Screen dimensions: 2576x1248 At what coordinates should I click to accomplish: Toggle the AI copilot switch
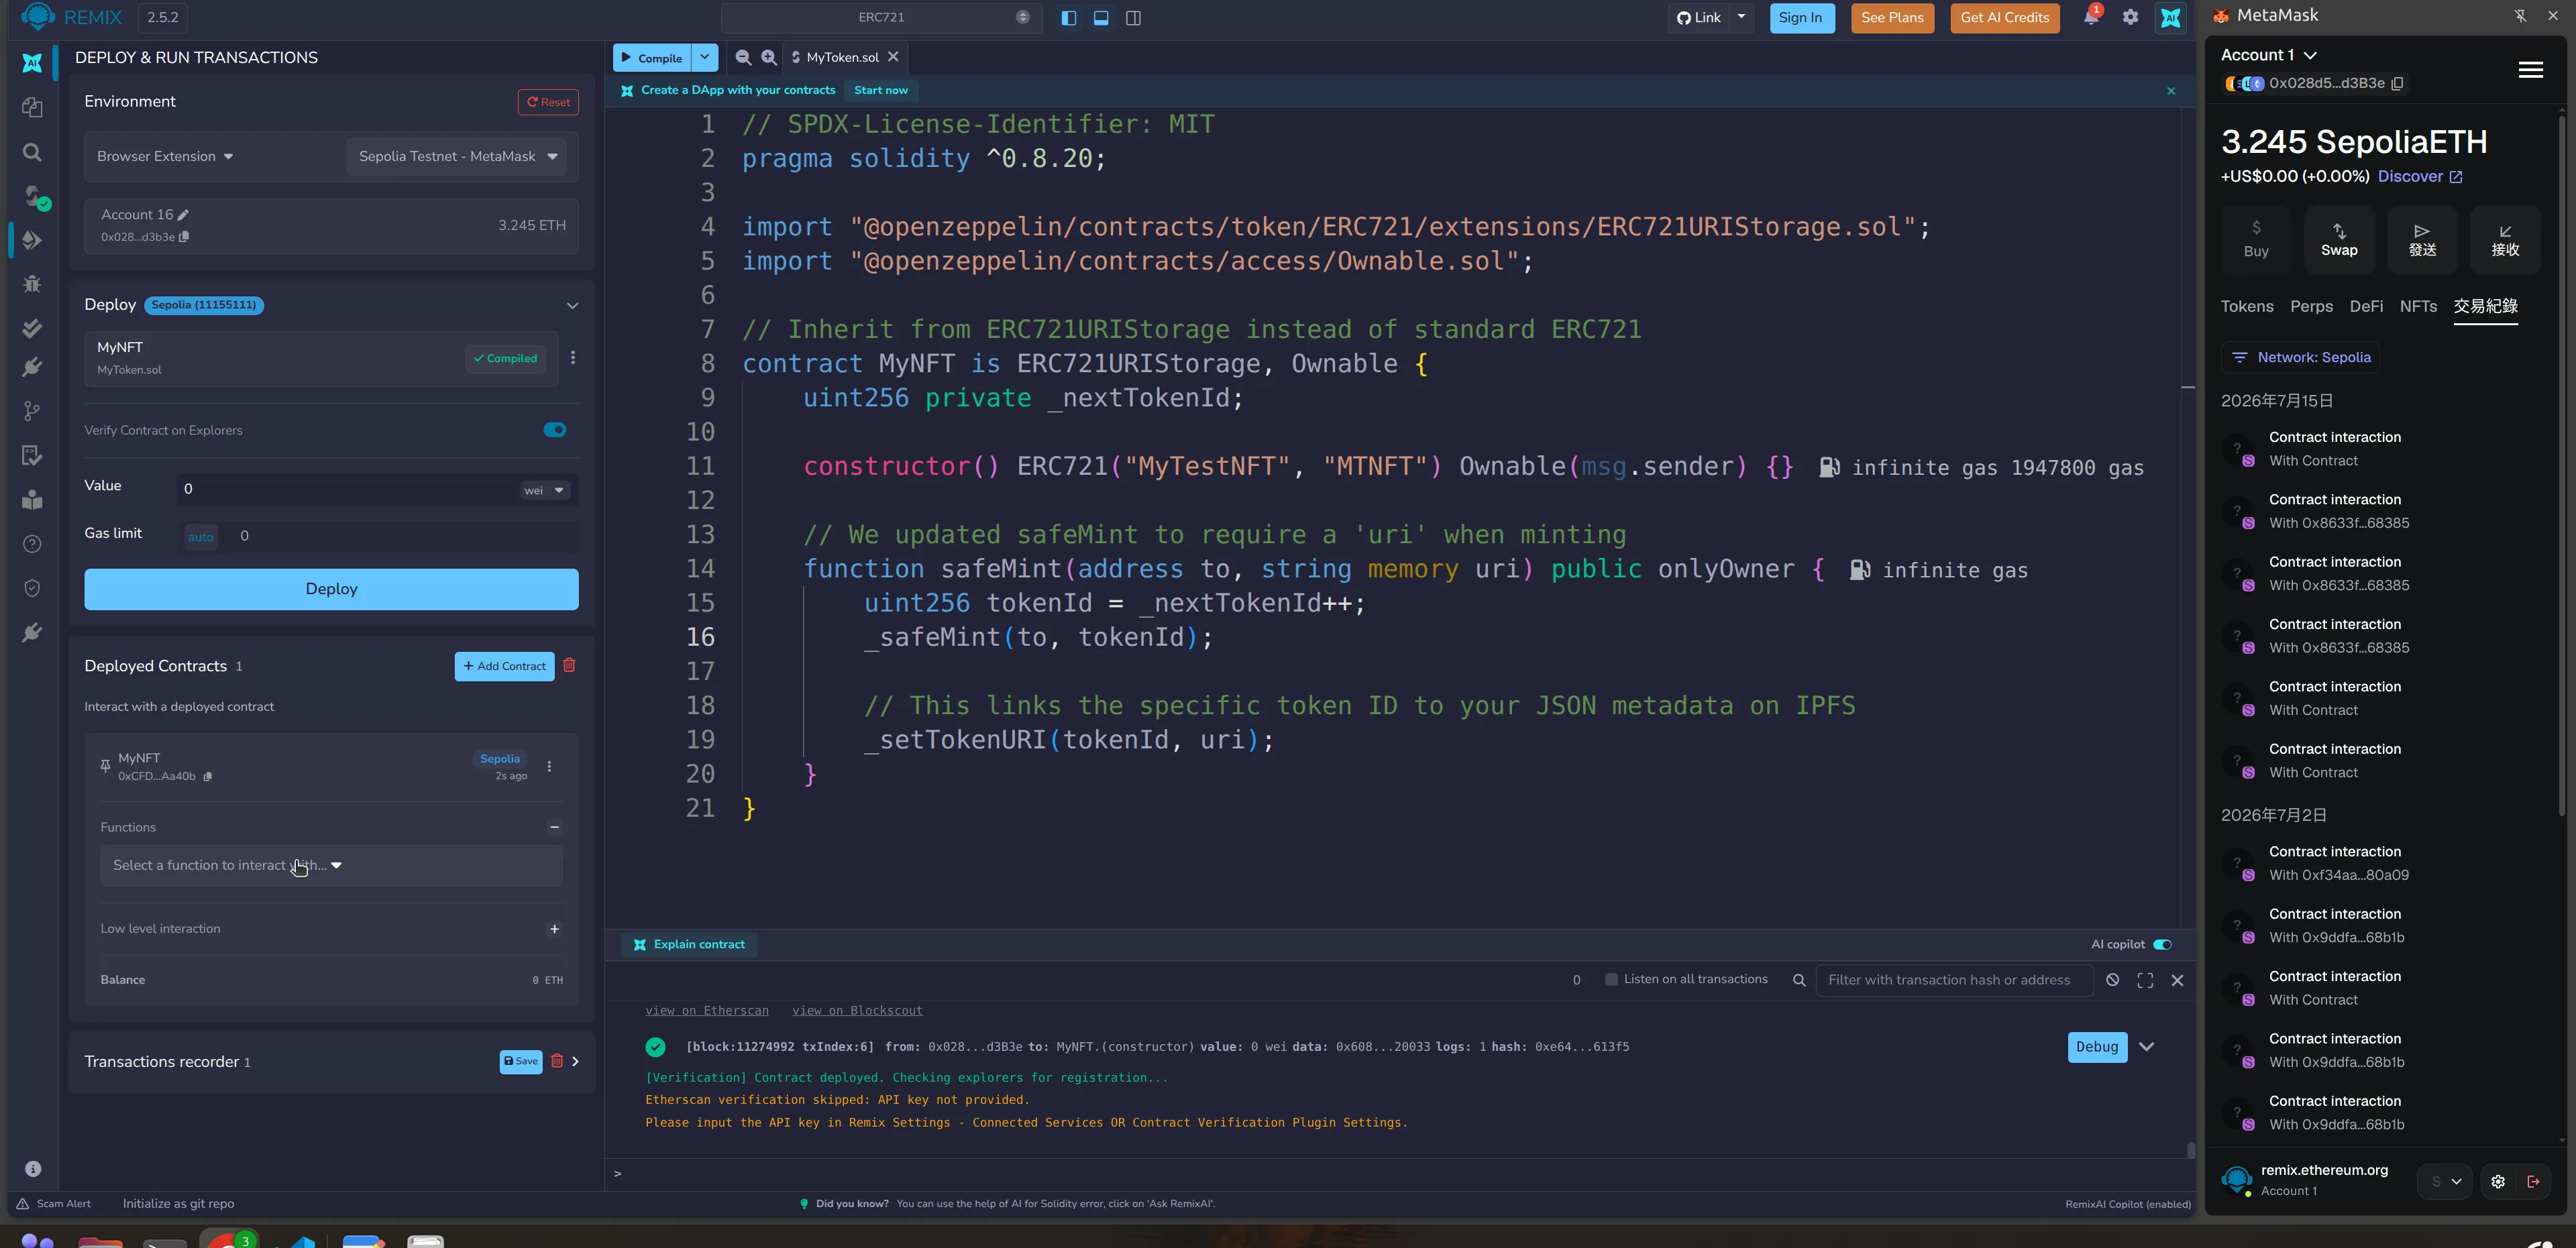click(2162, 944)
